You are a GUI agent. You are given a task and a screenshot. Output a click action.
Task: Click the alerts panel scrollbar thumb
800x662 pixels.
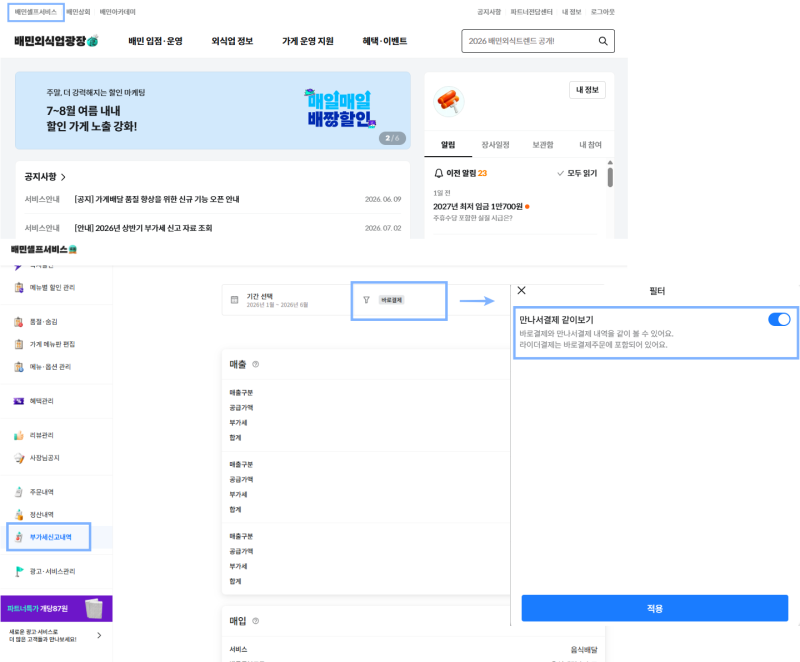(x=610, y=177)
